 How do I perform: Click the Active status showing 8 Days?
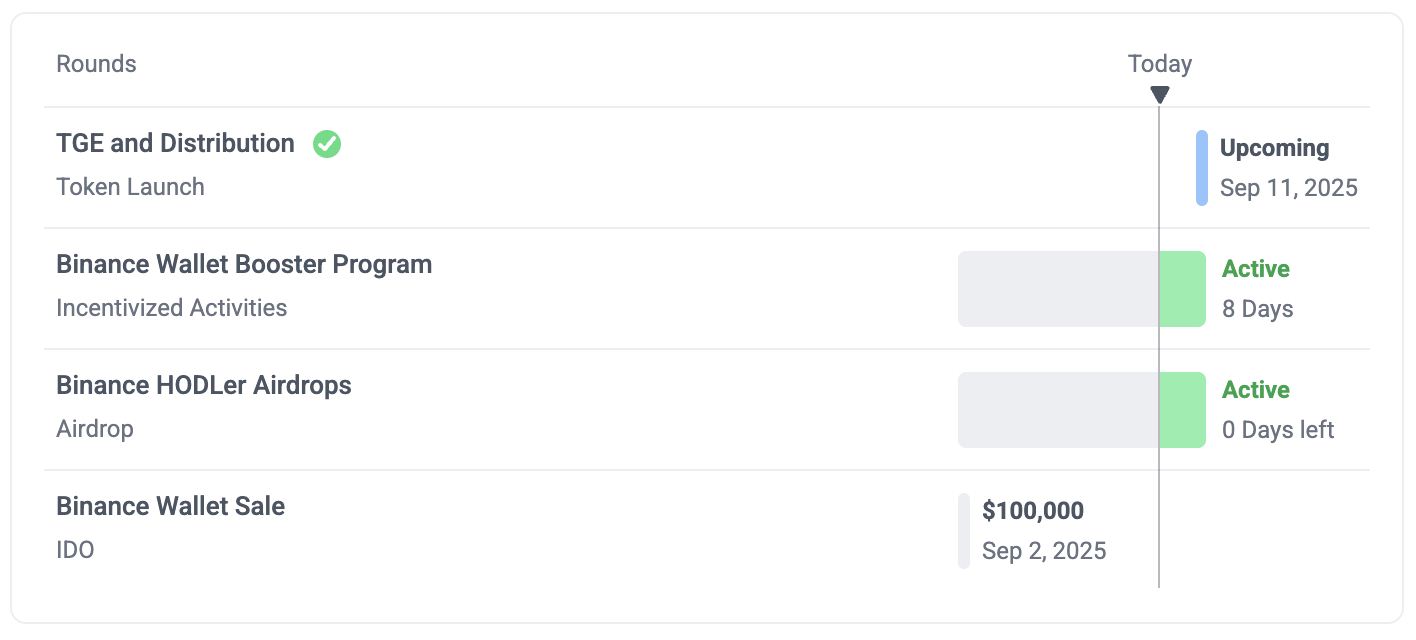pos(1256,269)
